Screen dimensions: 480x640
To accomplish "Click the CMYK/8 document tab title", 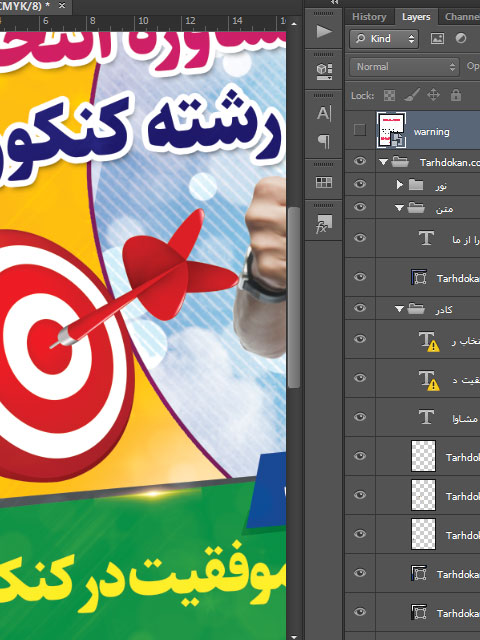I will (x=24, y=6).
